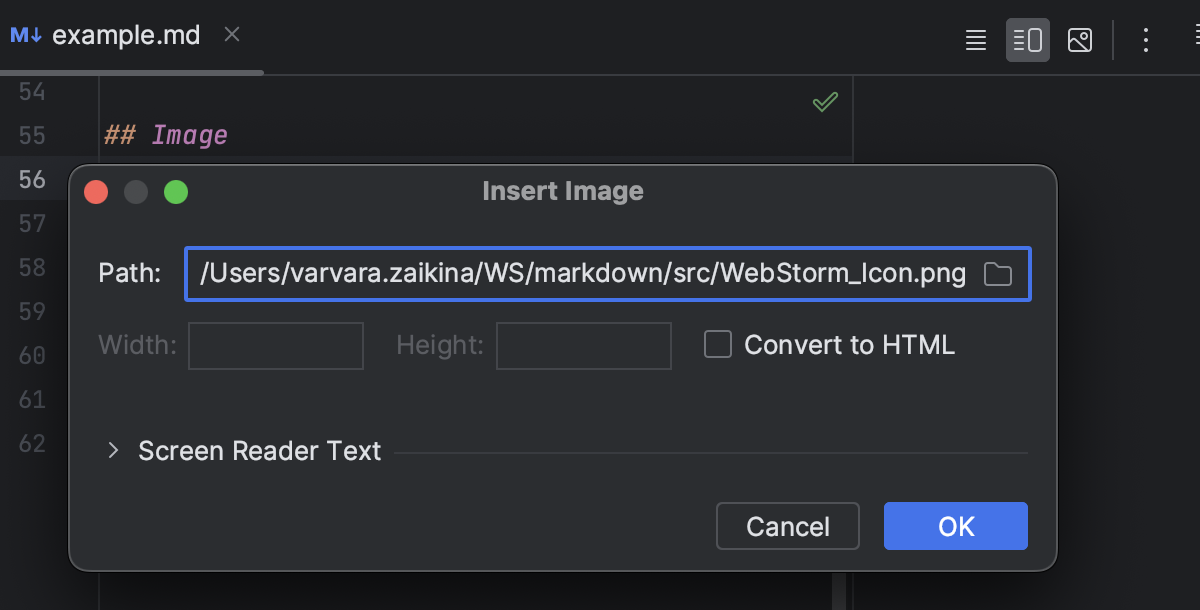This screenshot has width=1200, height=610.
Task: Collapse the Screen Reader Text disclosure triangle
Action: pyautogui.click(x=112, y=451)
